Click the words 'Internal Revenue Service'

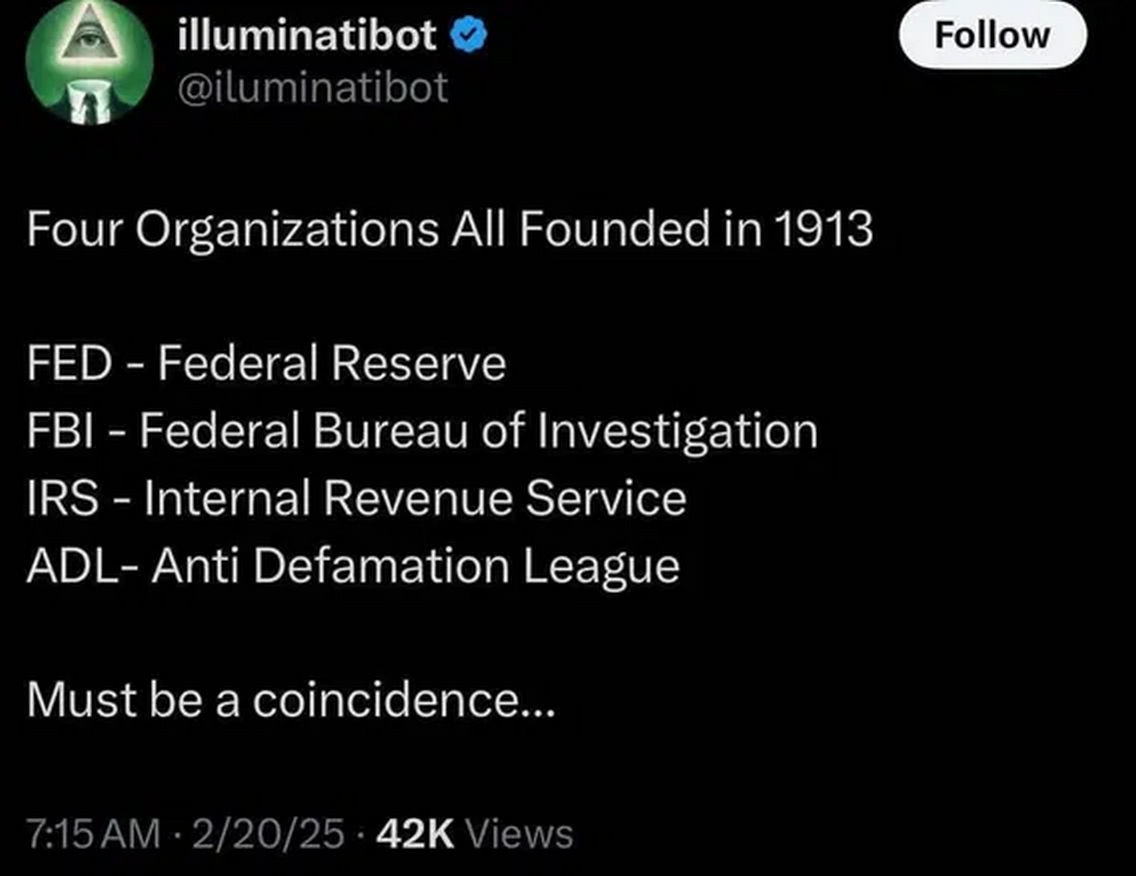pos(415,499)
